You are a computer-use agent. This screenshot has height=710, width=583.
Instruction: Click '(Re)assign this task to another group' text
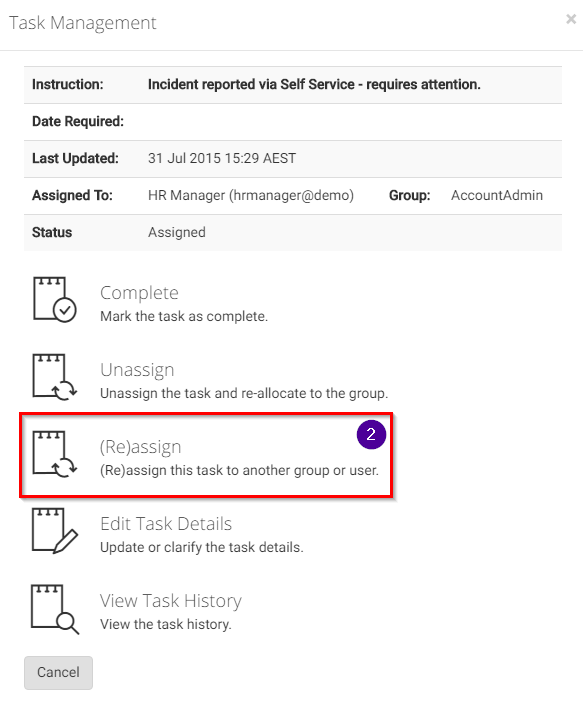(239, 470)
